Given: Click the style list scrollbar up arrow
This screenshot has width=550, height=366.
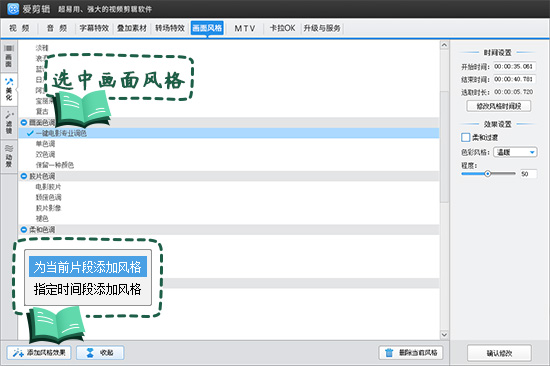Looking at the screenshot, I should (x=444, y=45).
